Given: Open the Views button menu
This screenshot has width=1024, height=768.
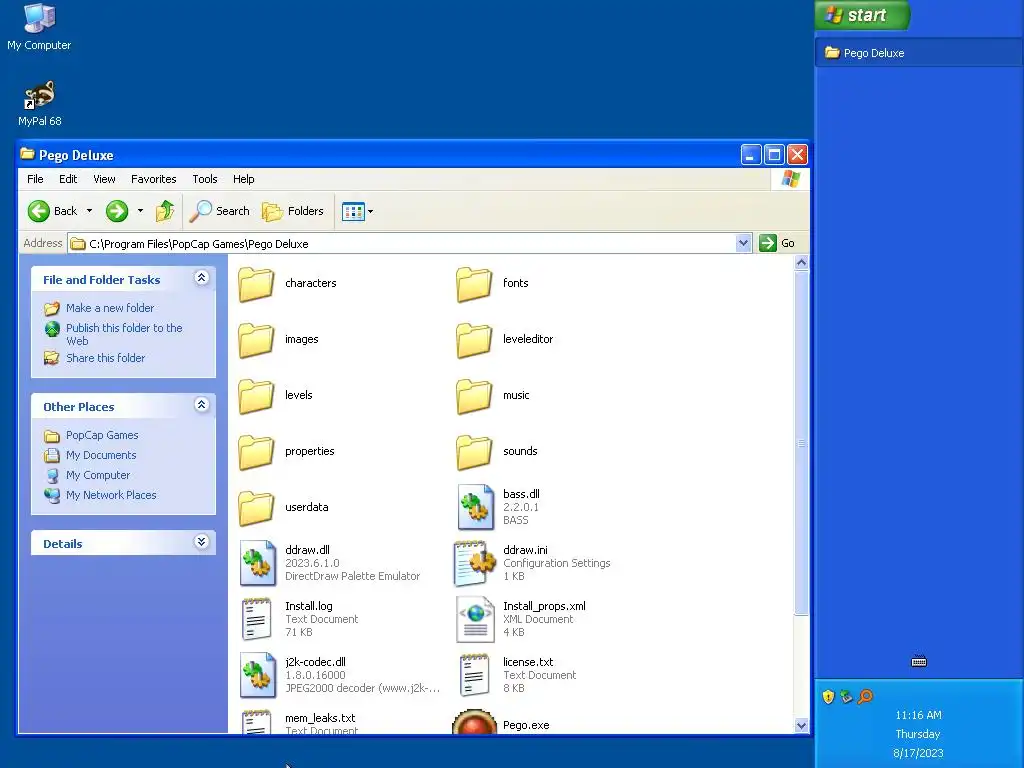Looking at the screenshot, I should point(357,211).
